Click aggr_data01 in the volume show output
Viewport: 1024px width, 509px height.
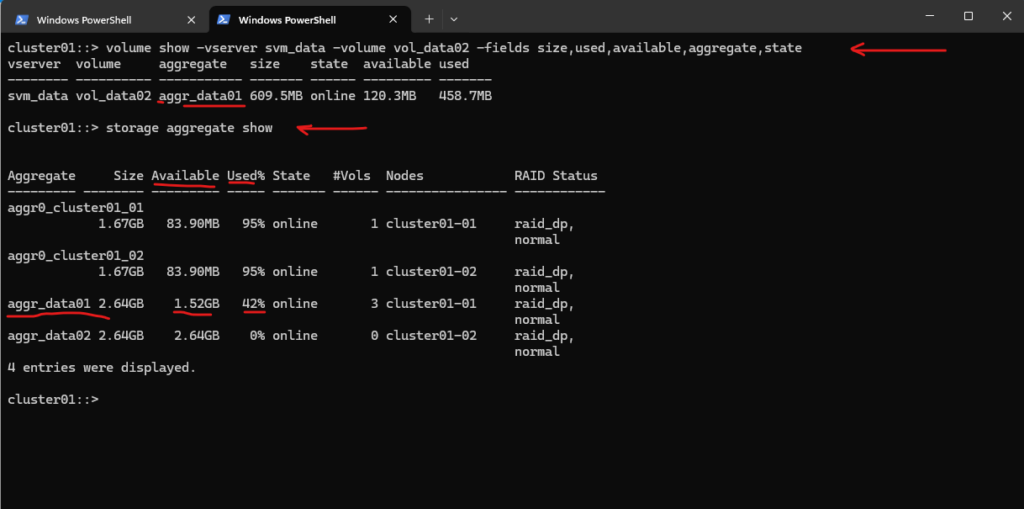pos(200,96)
